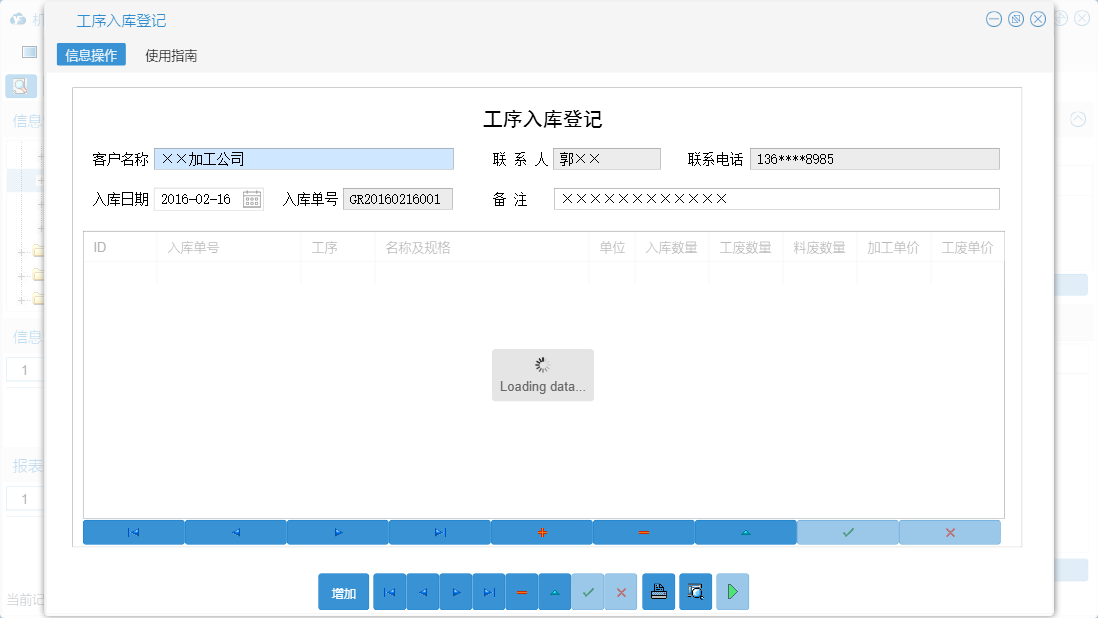Click the 增加 button

[343, 591]
